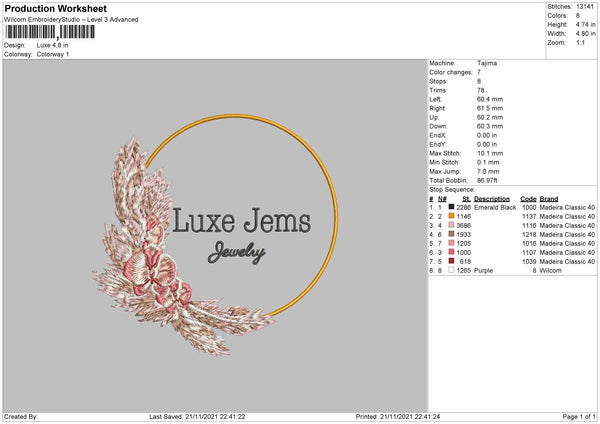
Task: Click the 'Created By:' footer label
Action: [x=21, y=417]
